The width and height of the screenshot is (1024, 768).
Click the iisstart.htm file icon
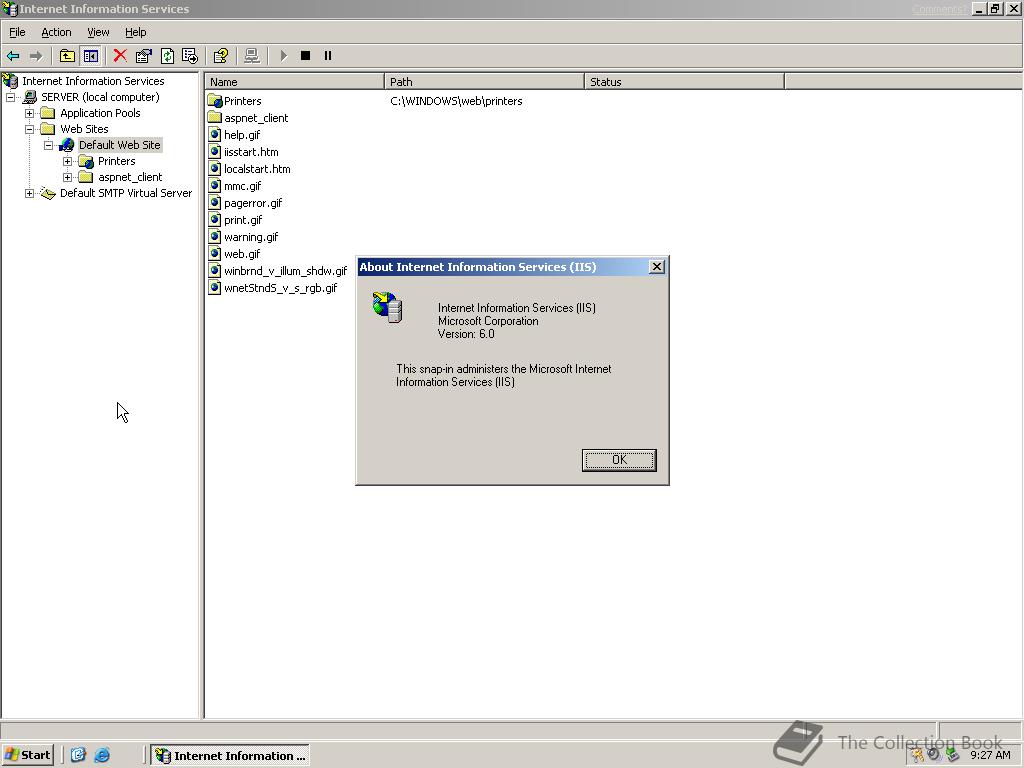214,152
